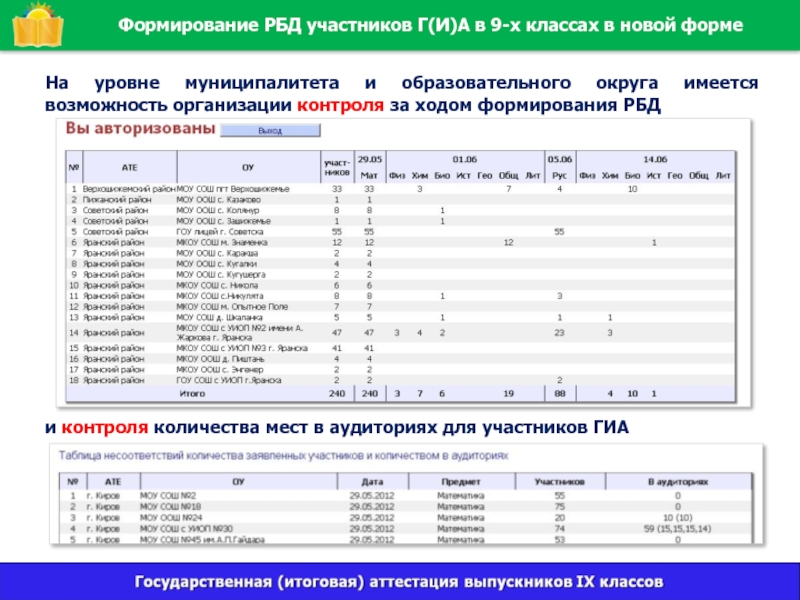Select row 'МОУ ООШ с. Кугушерга'
This screenshot has height=600, width=800.
pyautogui.click(x=401, y=274)
